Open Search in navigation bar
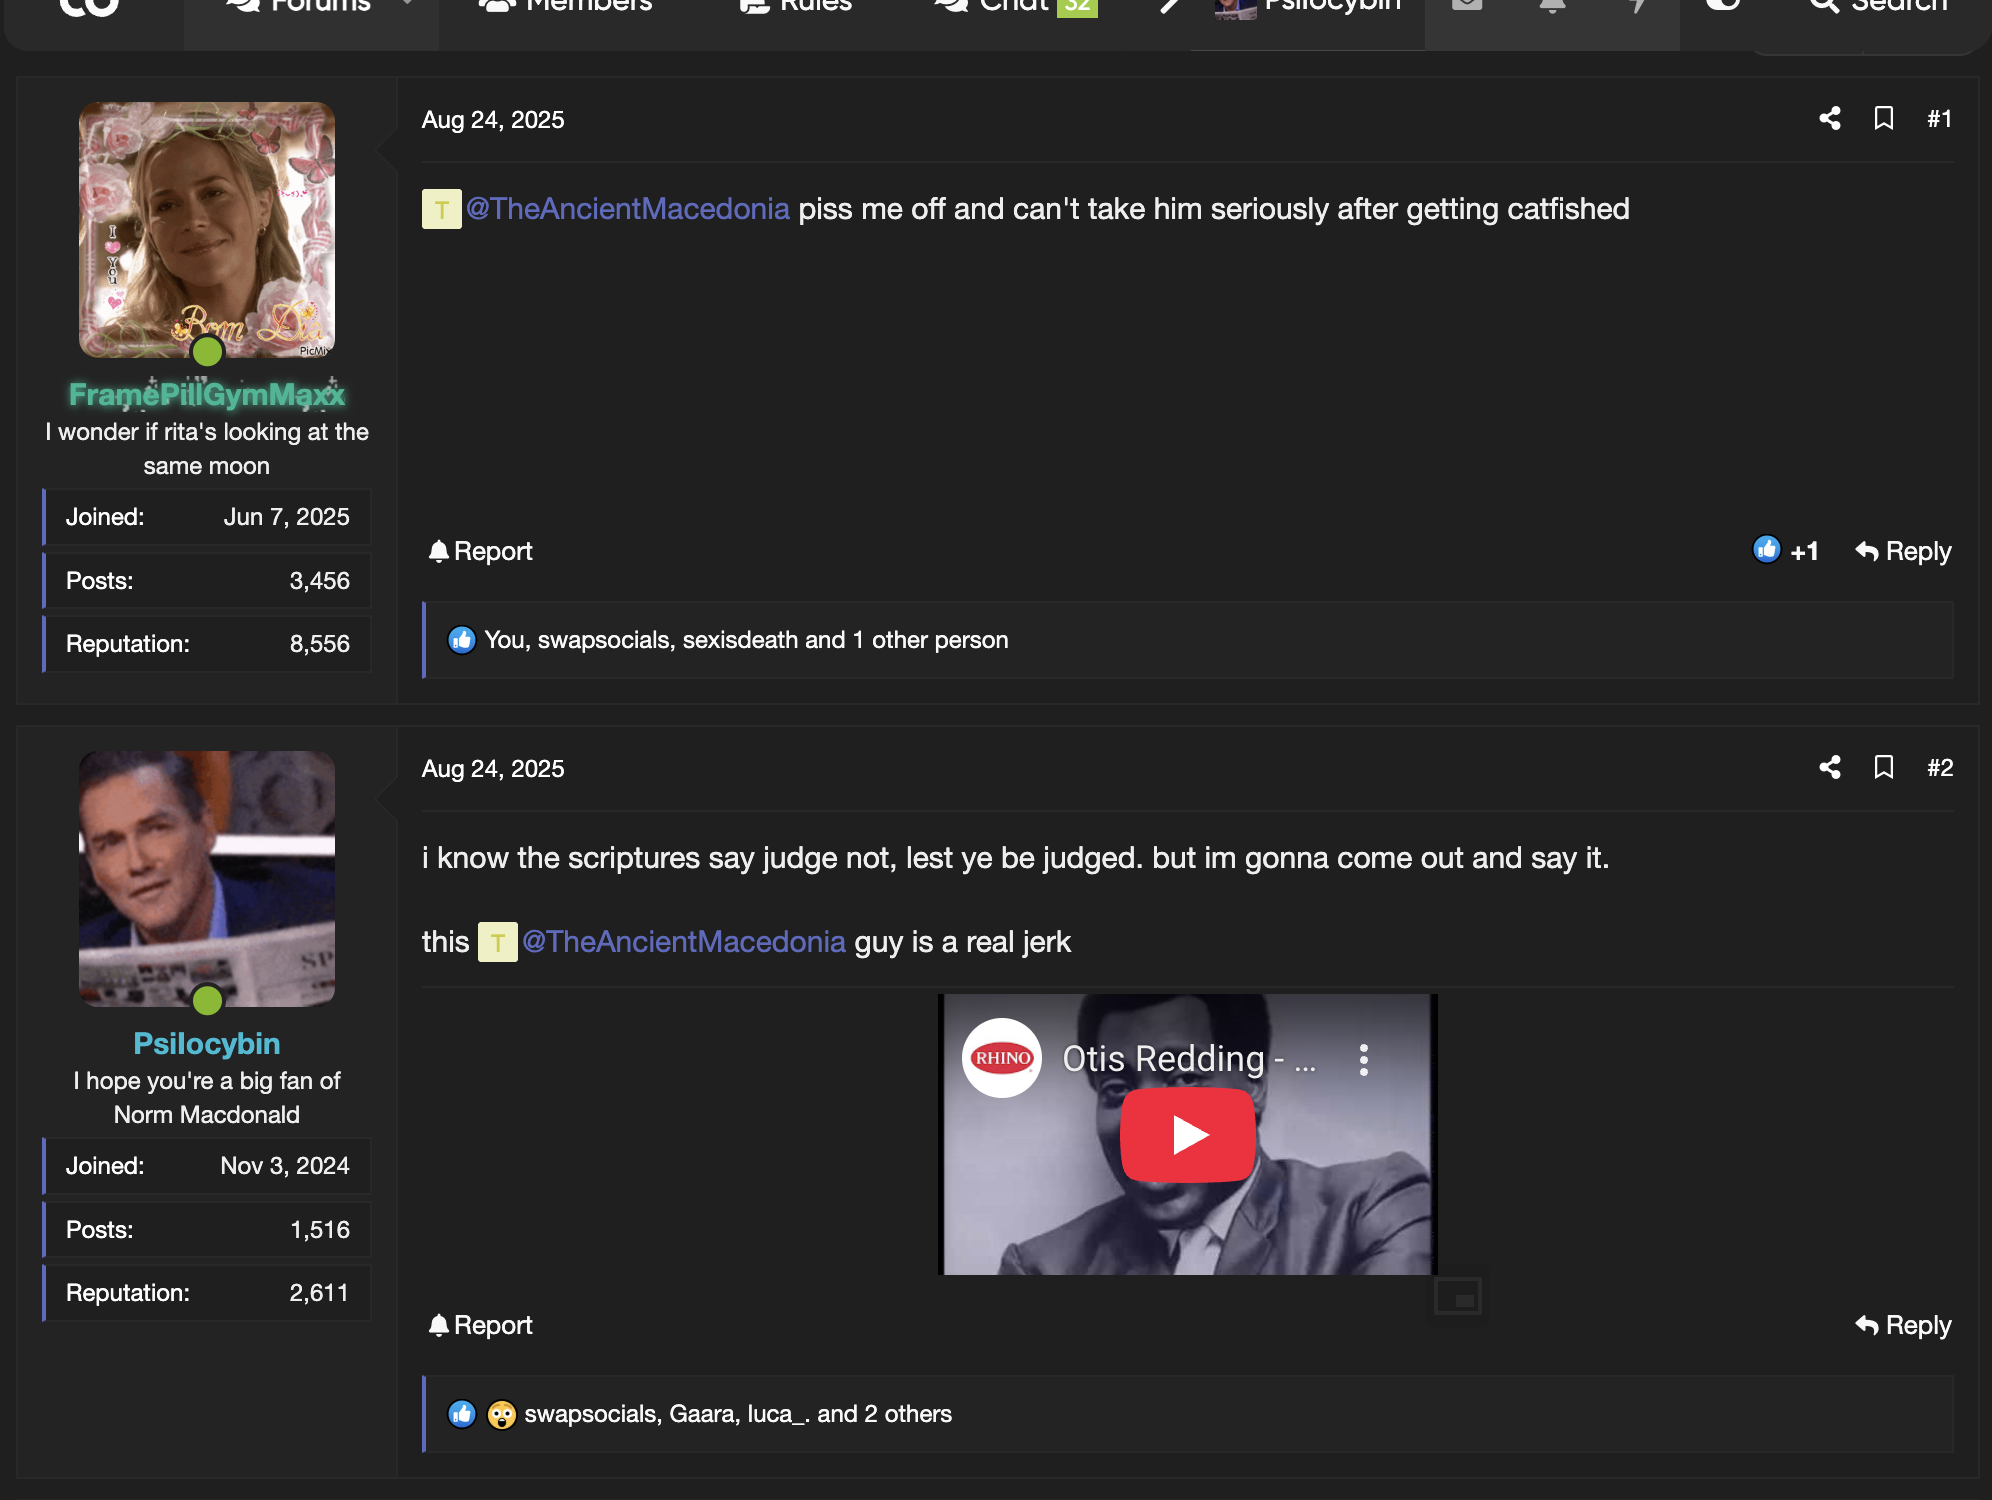Viewport: 1992px width, 1500px height. 1879,8
